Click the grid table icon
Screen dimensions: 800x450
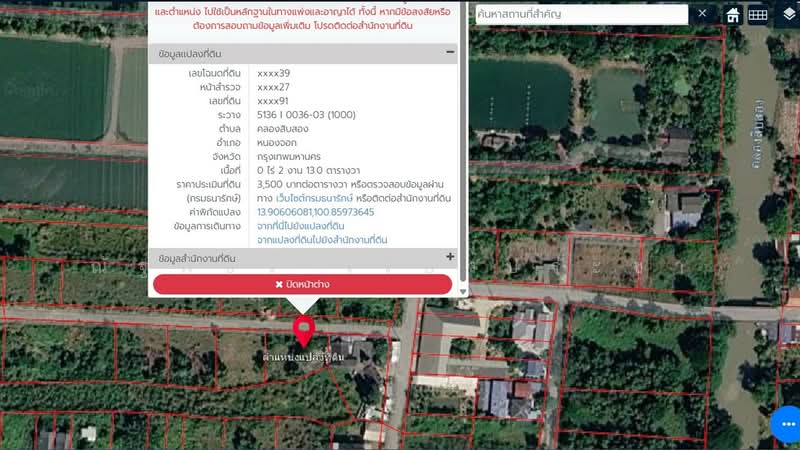coord(758,15)
